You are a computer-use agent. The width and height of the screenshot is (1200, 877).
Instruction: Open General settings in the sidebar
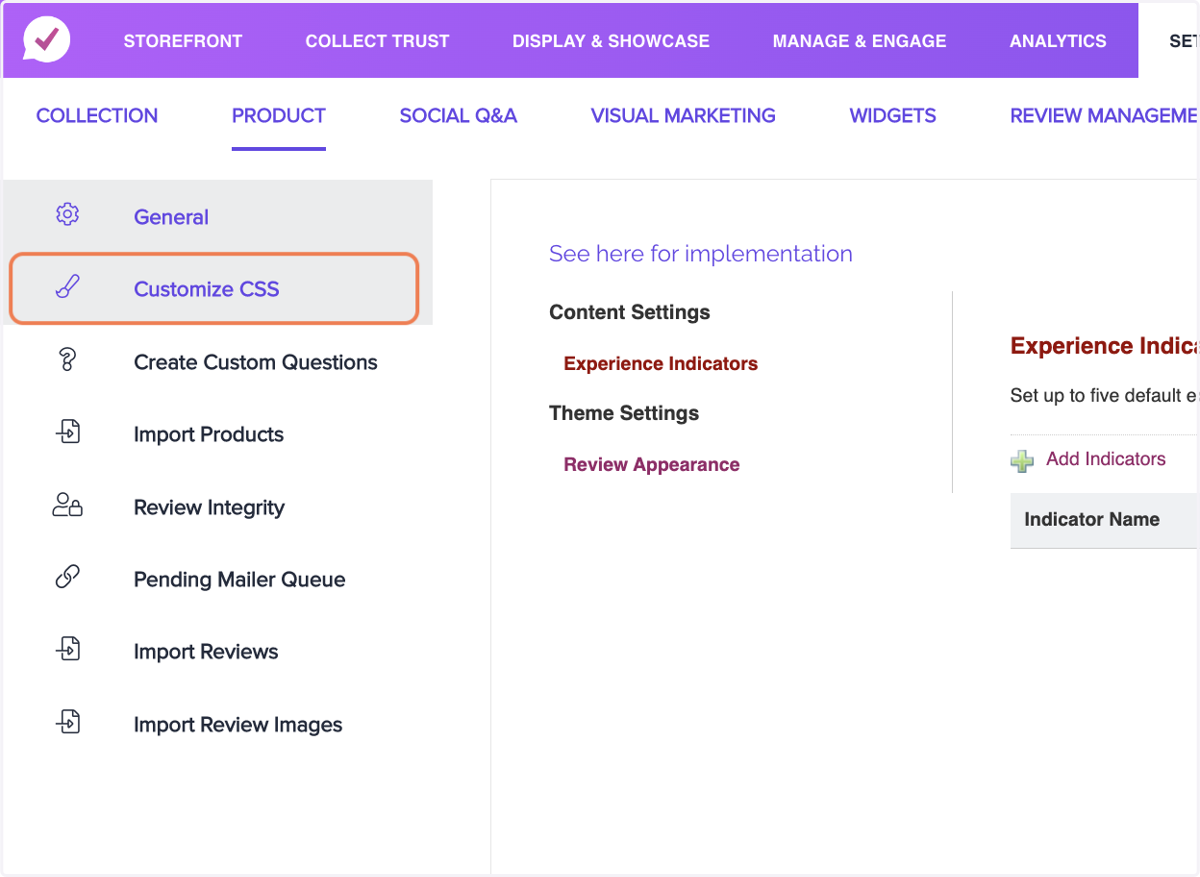218,216
